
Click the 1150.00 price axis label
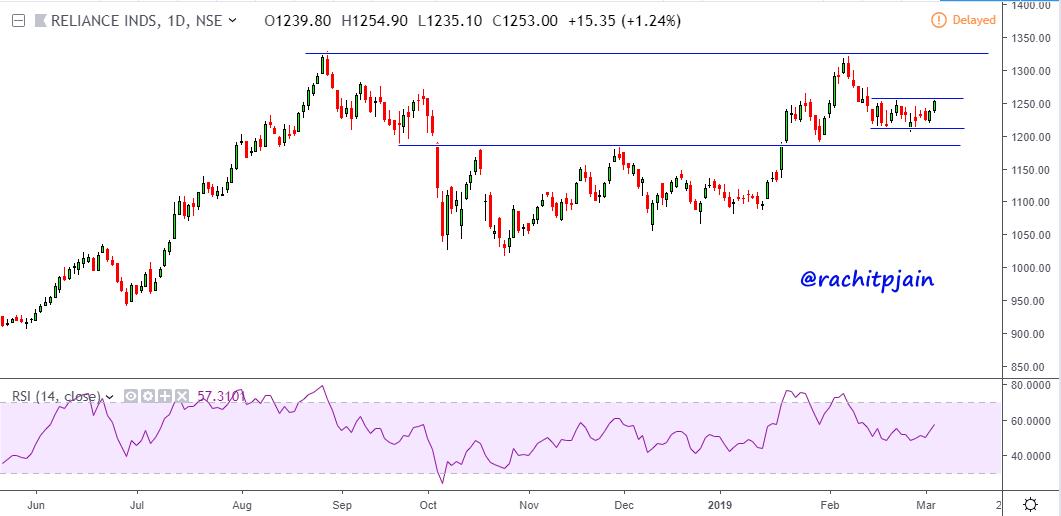[x=1030, y=170]
